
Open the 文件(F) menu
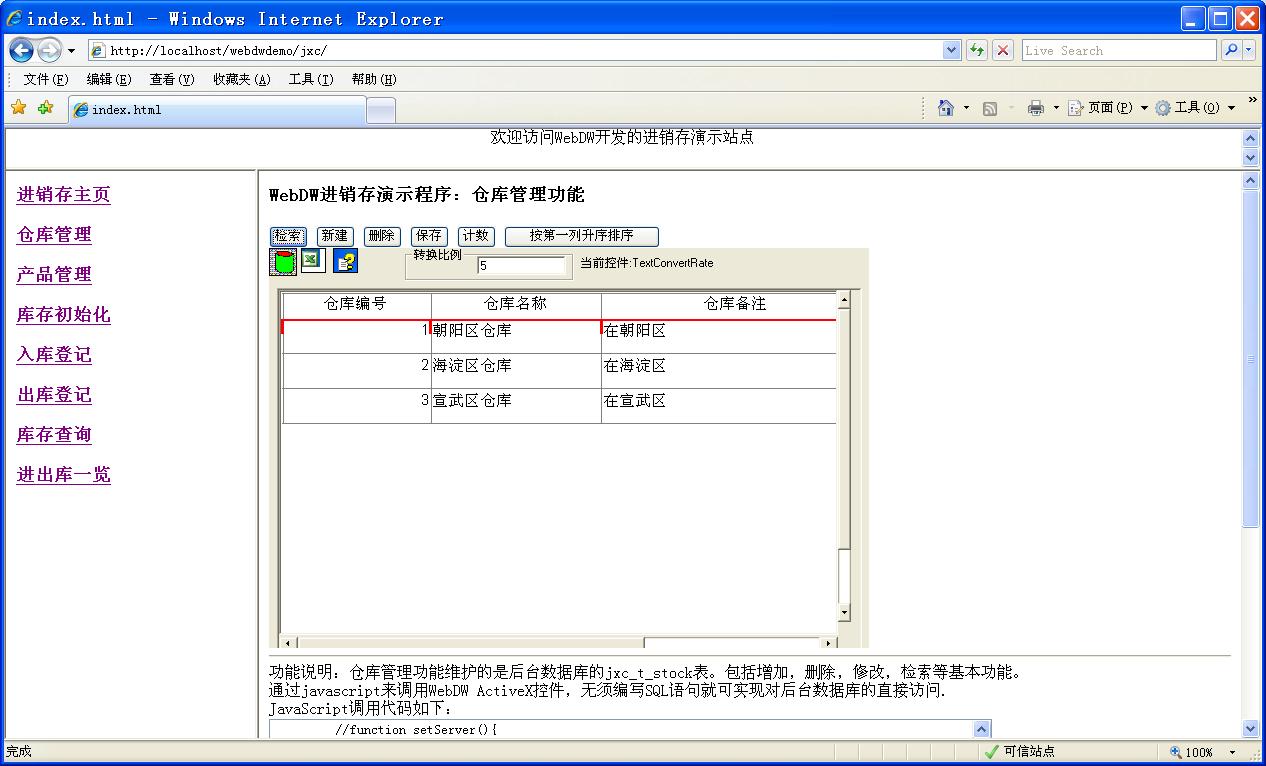tap(46, 79)
